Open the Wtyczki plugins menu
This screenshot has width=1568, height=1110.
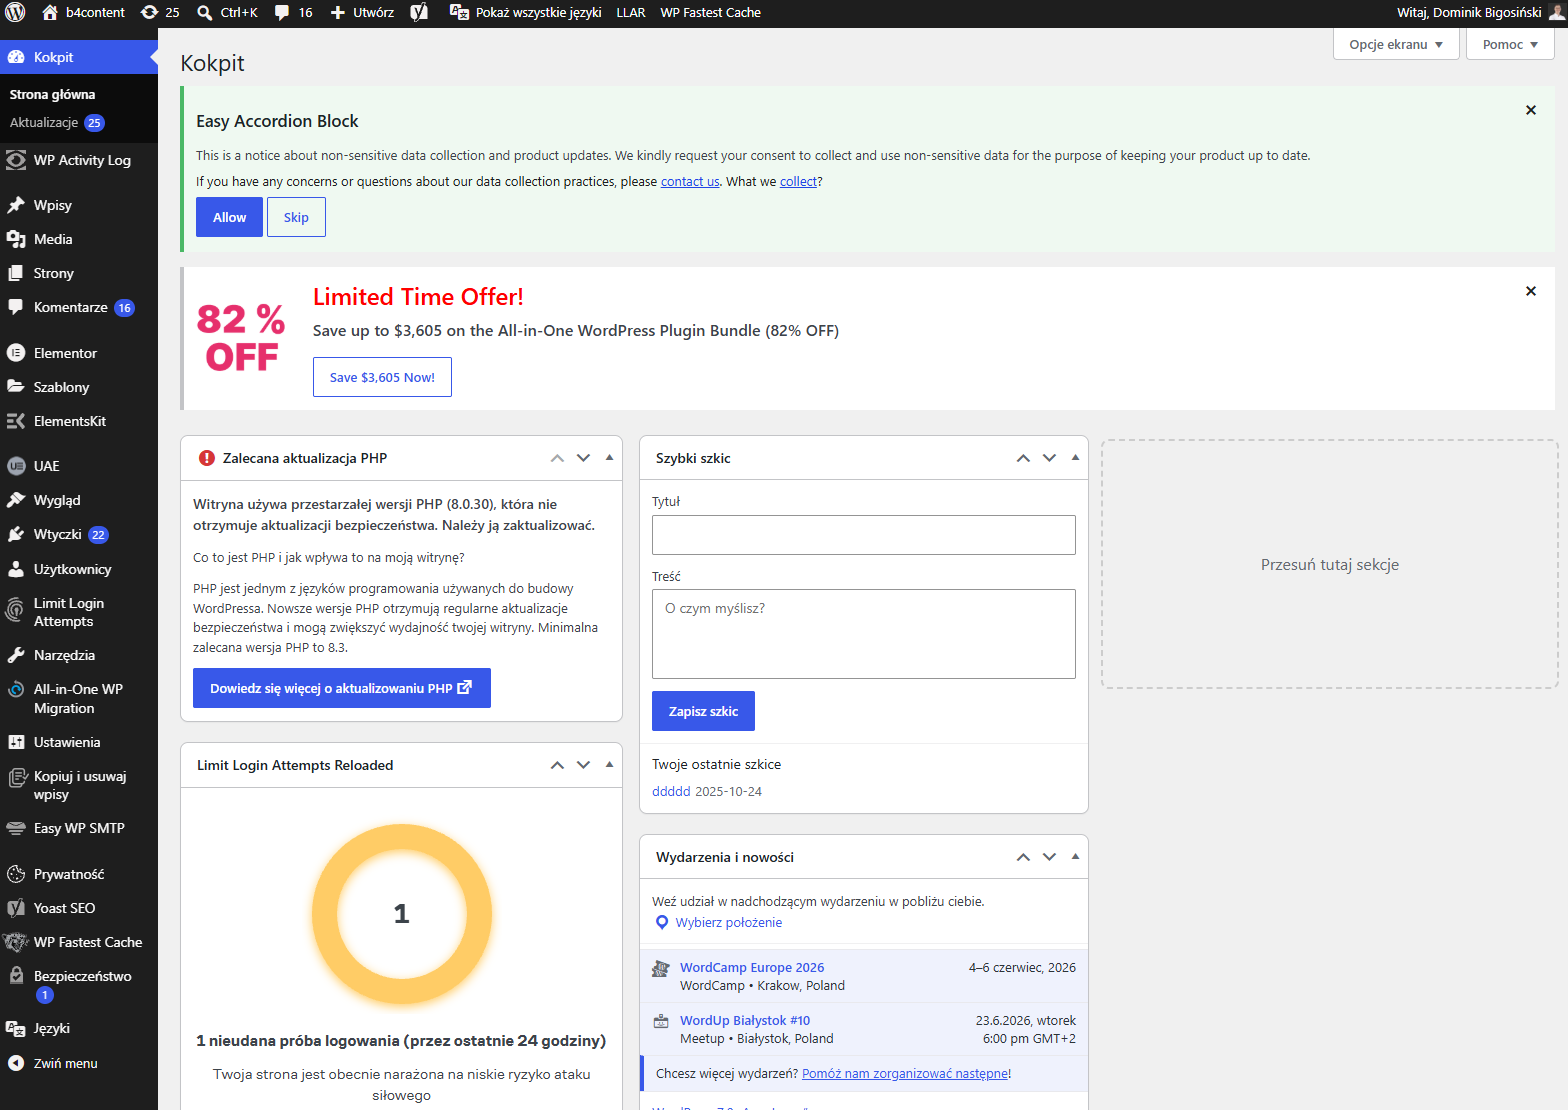pyautogui.click(x=79, y=534)
